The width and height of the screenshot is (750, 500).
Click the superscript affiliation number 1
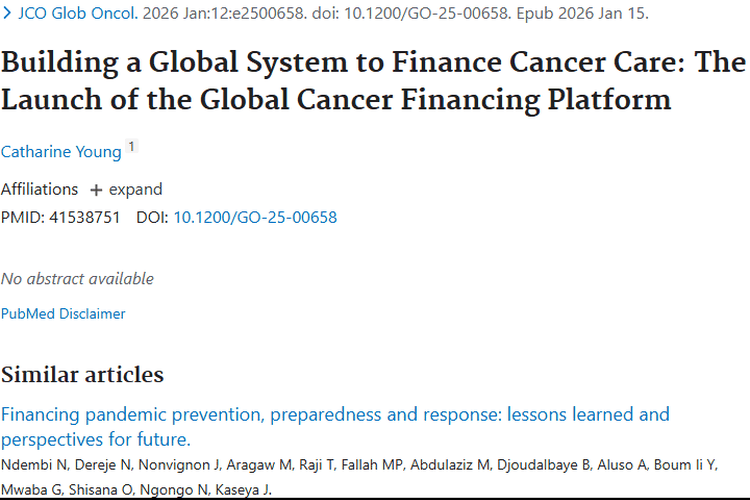click(x=131, y=148)
